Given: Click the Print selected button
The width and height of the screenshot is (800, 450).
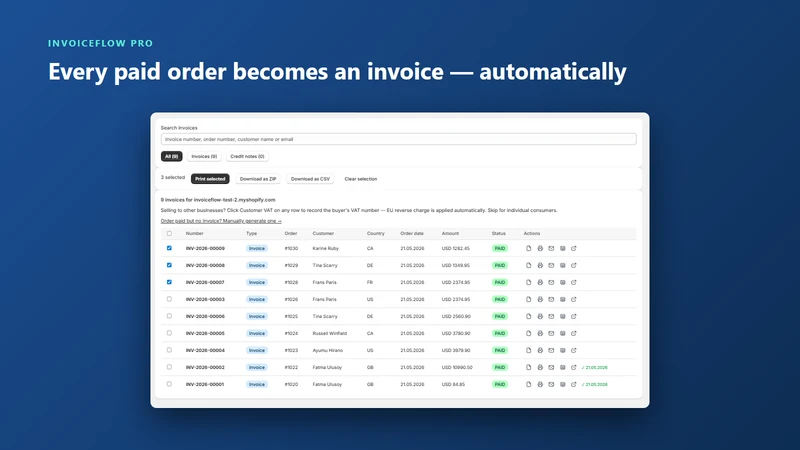Looking at the screenshot, I should click(210, 179).
